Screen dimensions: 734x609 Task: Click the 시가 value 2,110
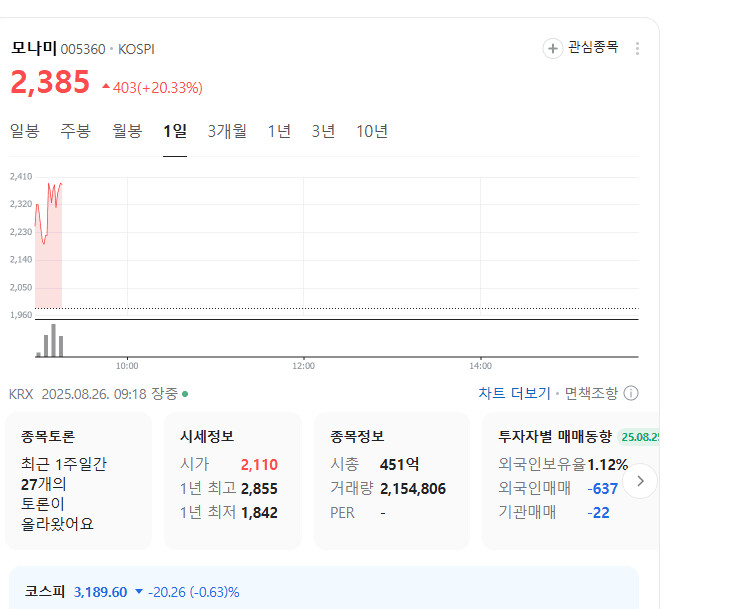click(259, 465)
